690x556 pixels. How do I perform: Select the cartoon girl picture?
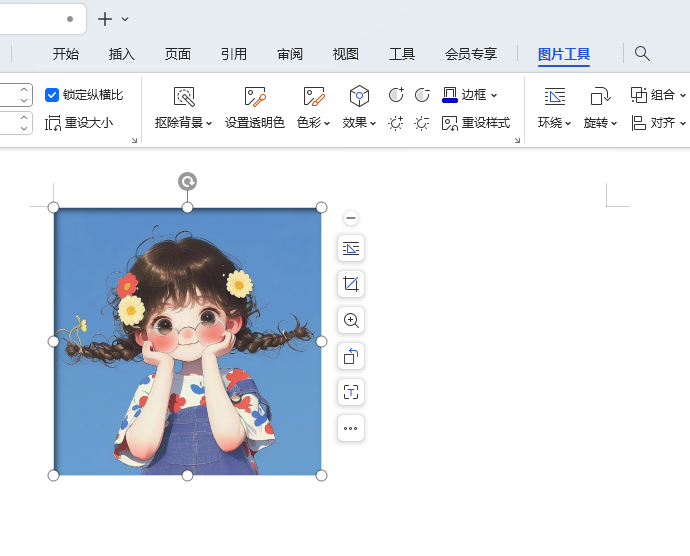pos(187,342)
